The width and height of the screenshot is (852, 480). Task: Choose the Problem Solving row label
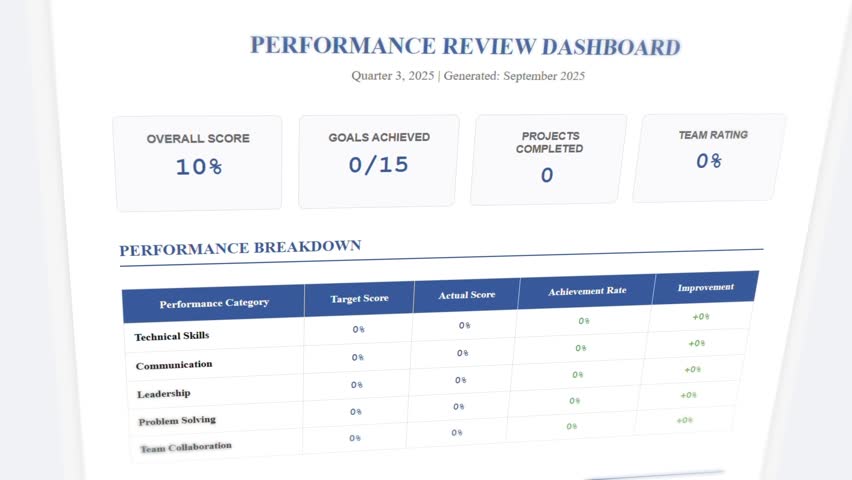pos(177,420)
